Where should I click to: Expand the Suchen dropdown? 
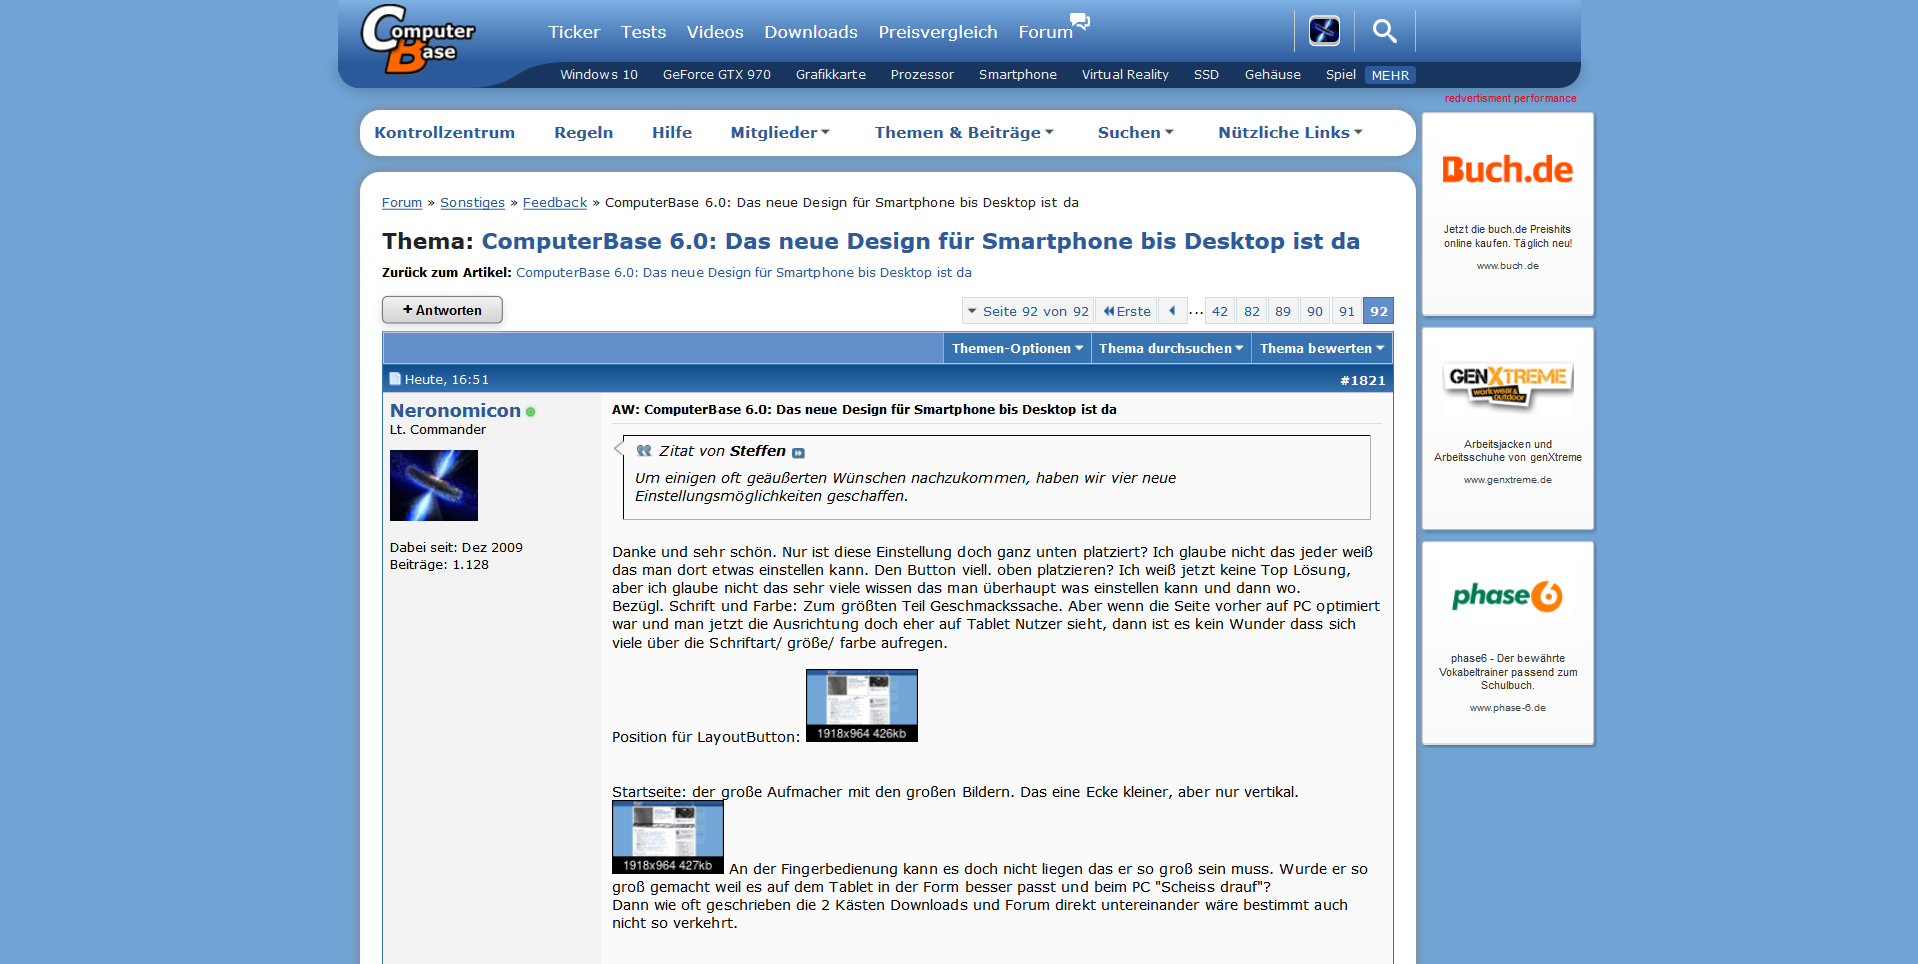(x=1135, y=132)
